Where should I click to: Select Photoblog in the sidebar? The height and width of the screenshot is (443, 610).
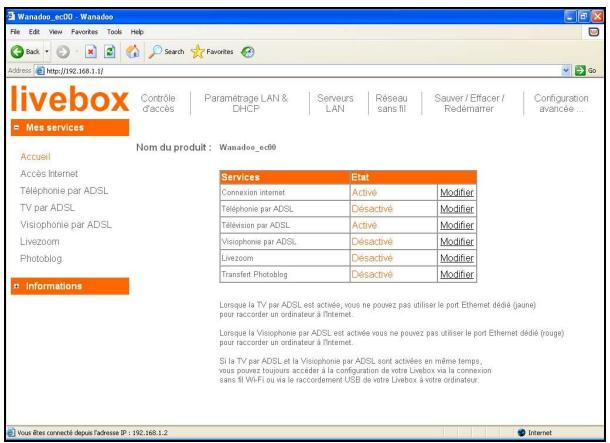click(x=41, y=259)
